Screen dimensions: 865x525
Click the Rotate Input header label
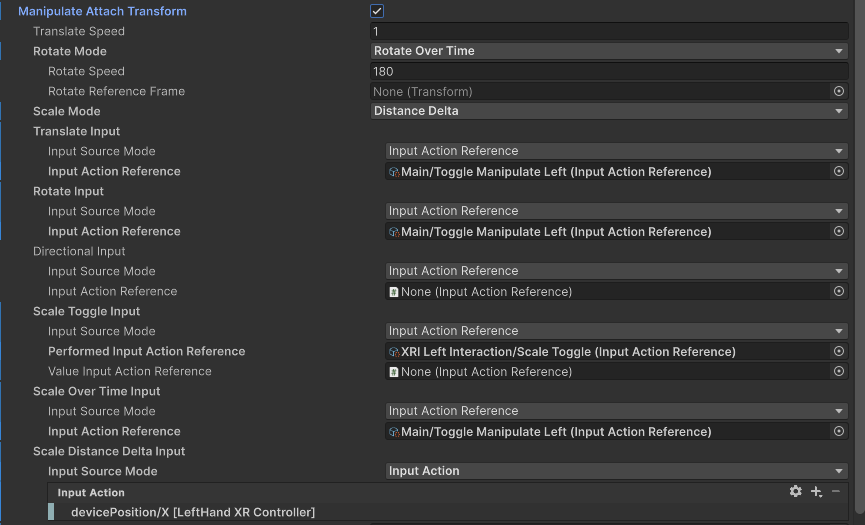point(68,191)
